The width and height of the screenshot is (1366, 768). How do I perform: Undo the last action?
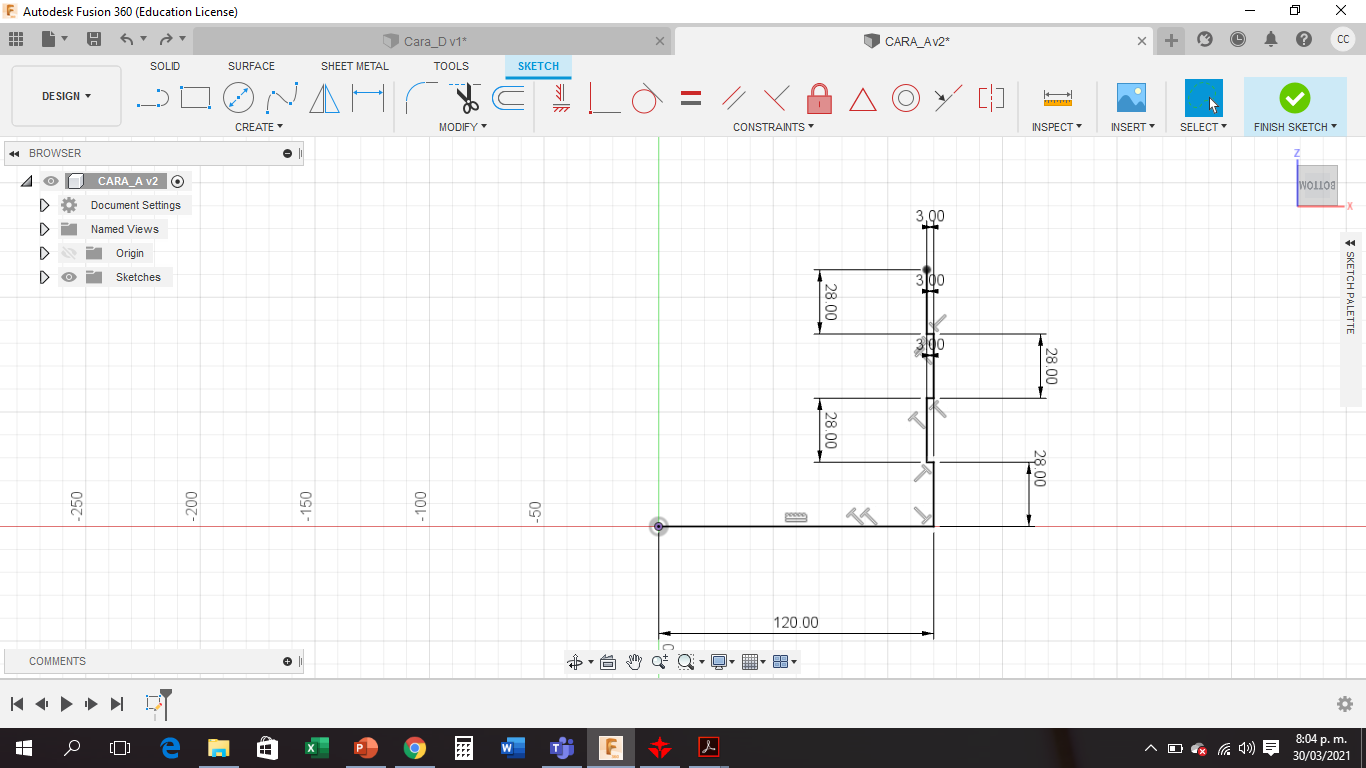pyautogui.click(x=127, y=39)
